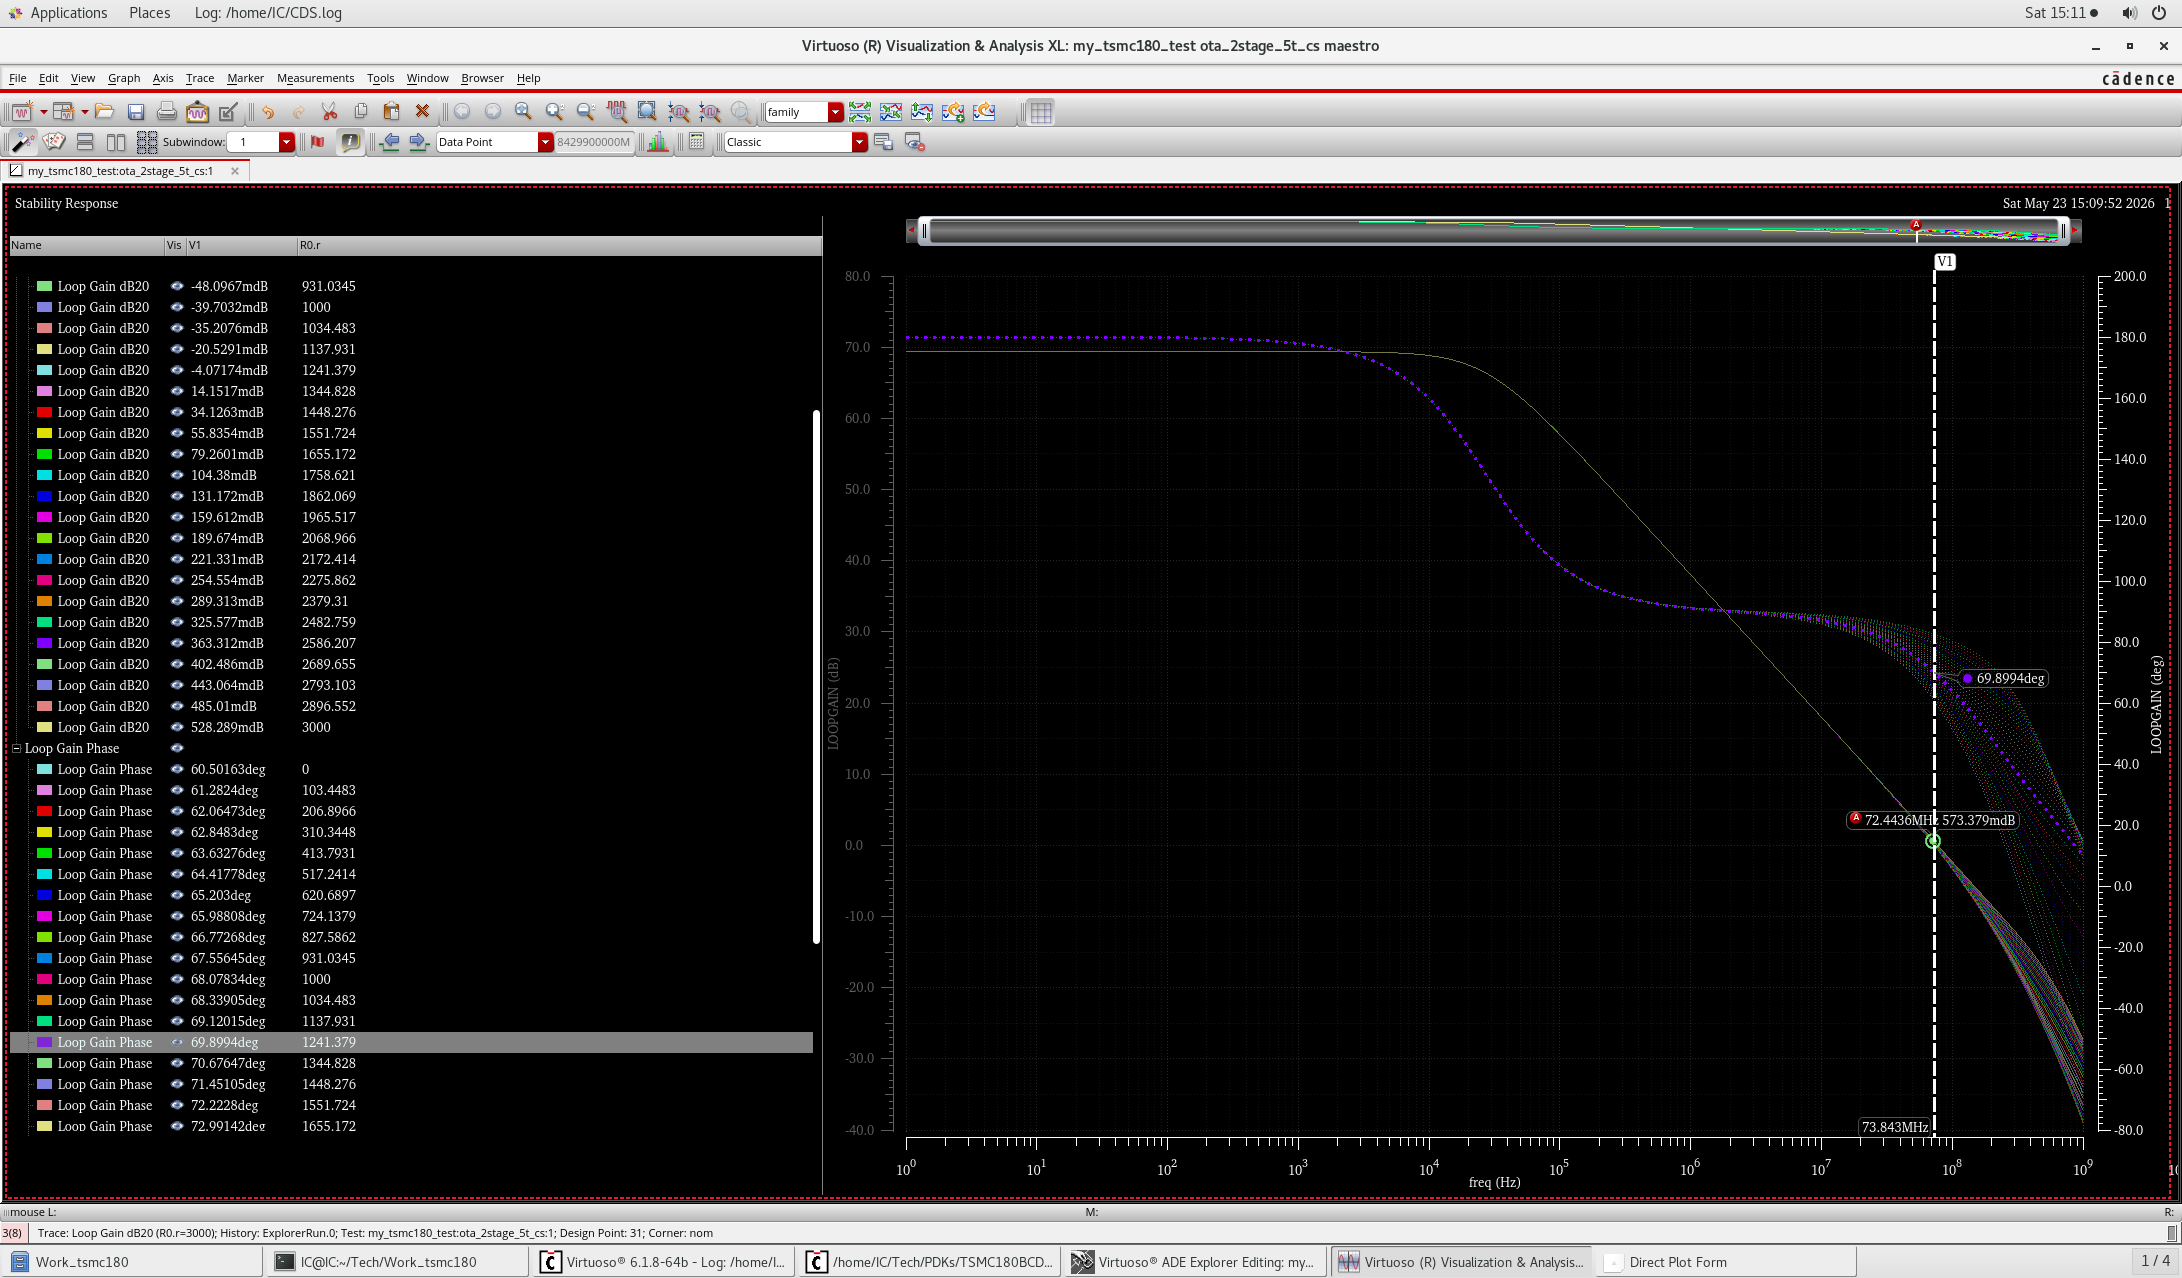Click the legend vertical scrollbar
2182x1278 pixels.
point(816,676)
